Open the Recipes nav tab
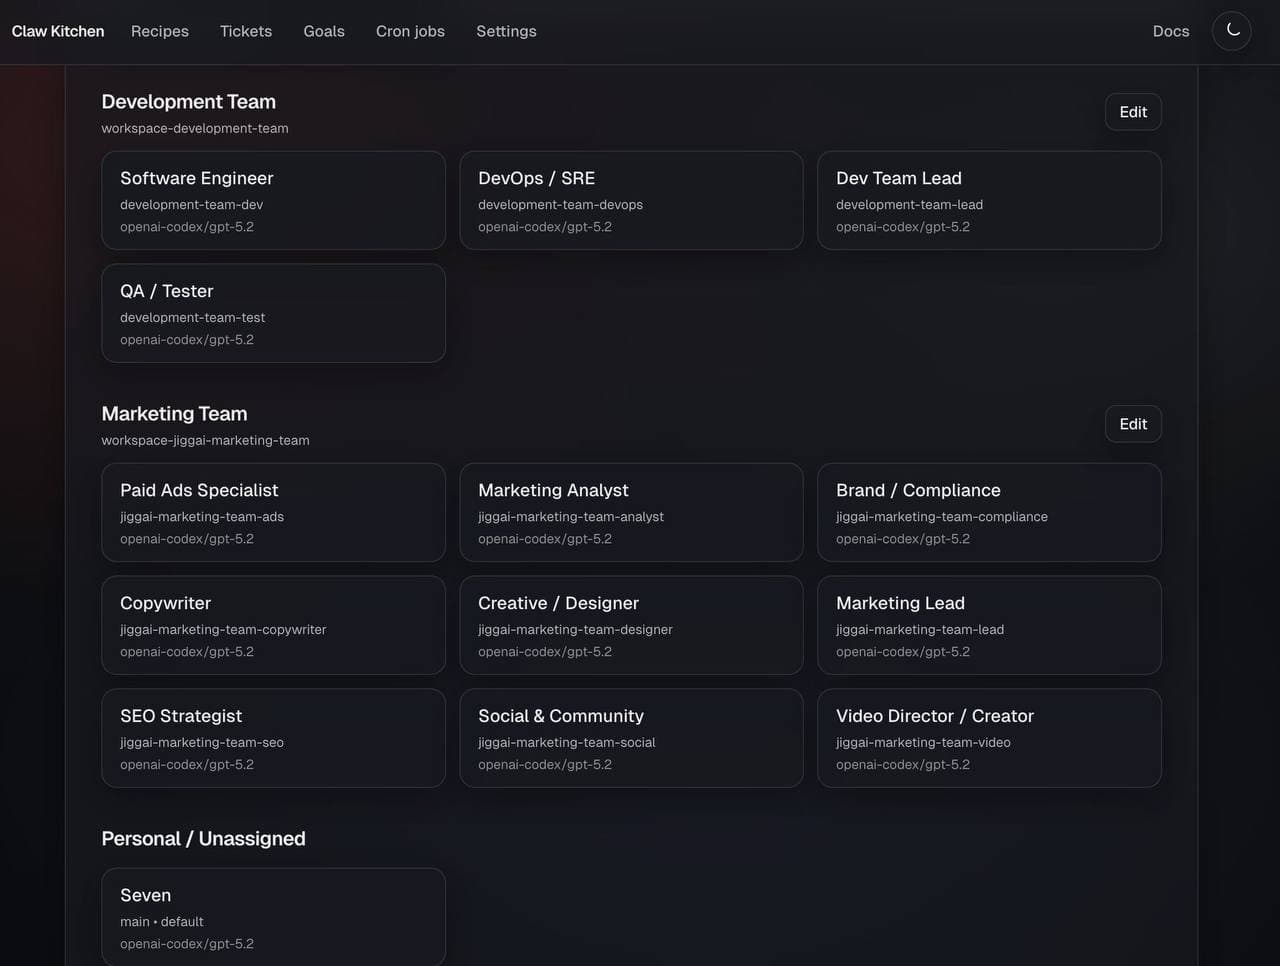 click(x=160, y=31)
